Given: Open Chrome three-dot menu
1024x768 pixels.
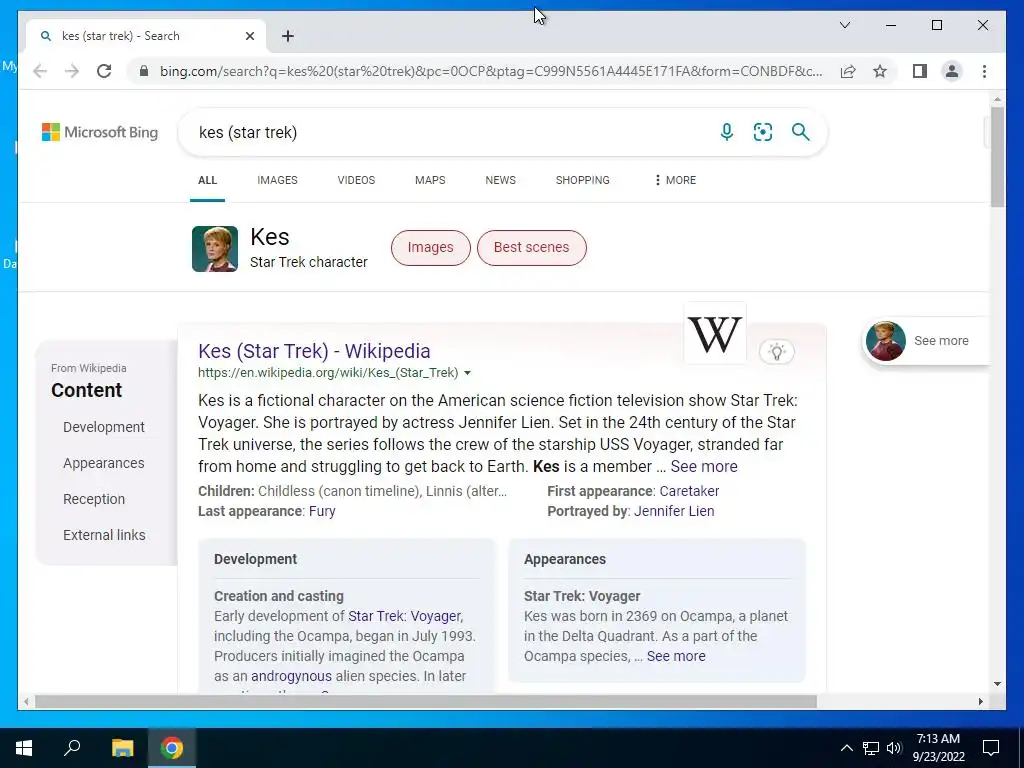Looking at the screenshot, I should point(984,71).
